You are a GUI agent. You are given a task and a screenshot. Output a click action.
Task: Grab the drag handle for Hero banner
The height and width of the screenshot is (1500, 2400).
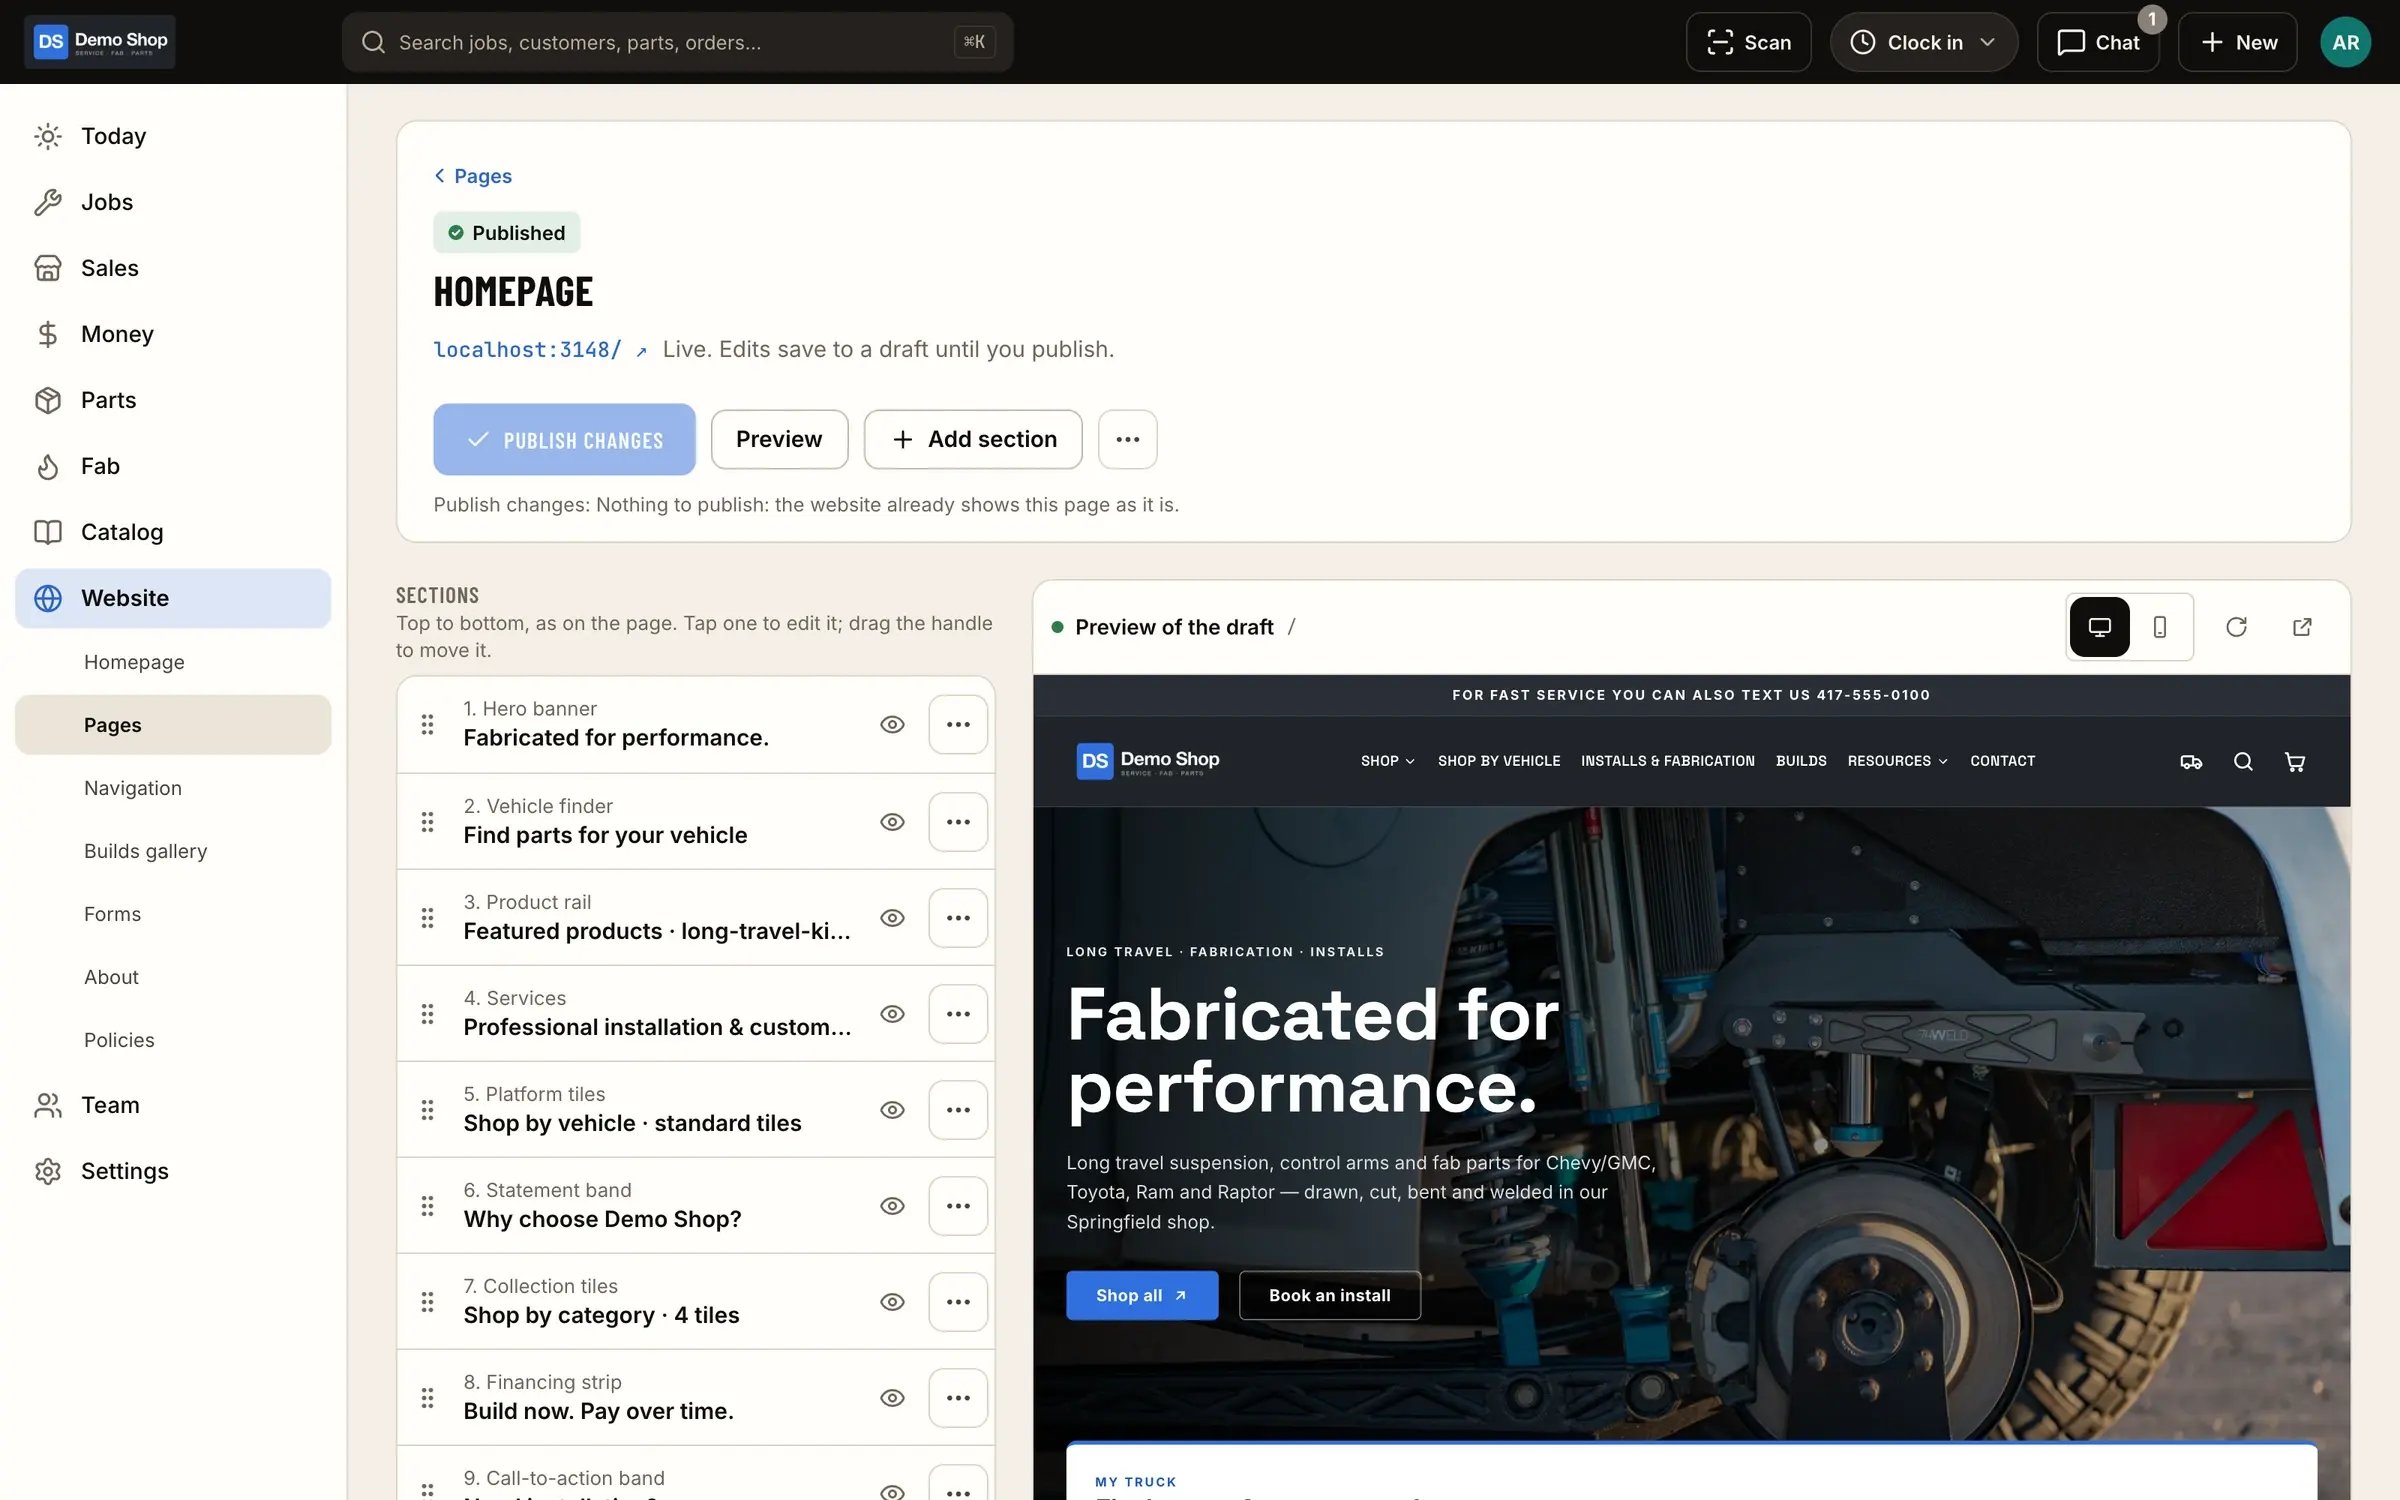[427, 724]
